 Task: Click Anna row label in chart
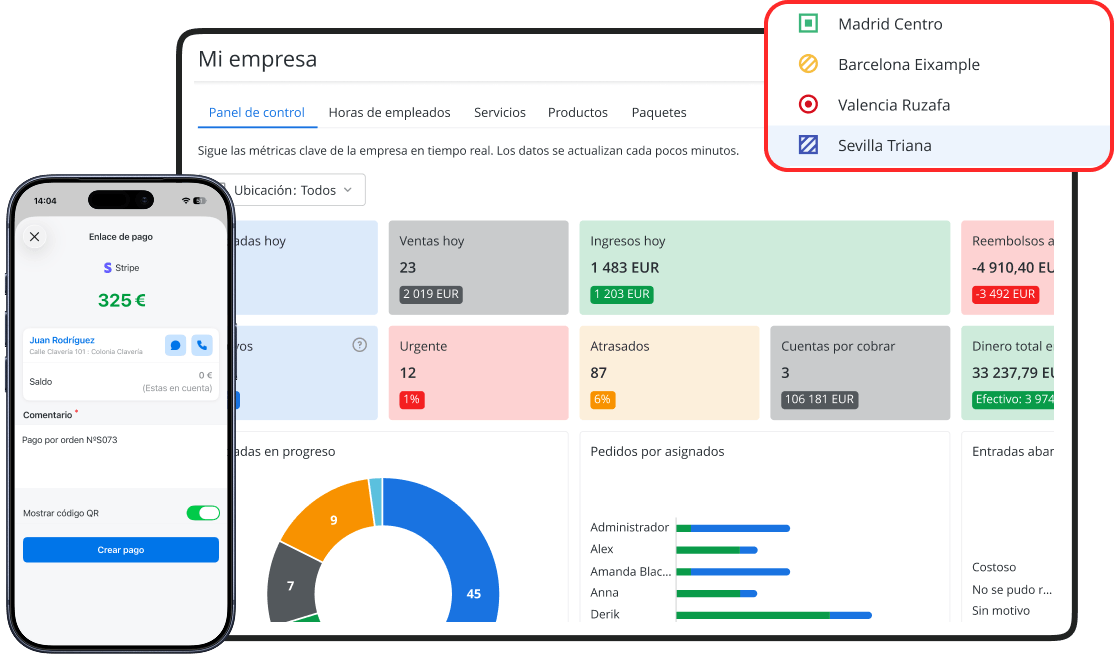[605, 593]
